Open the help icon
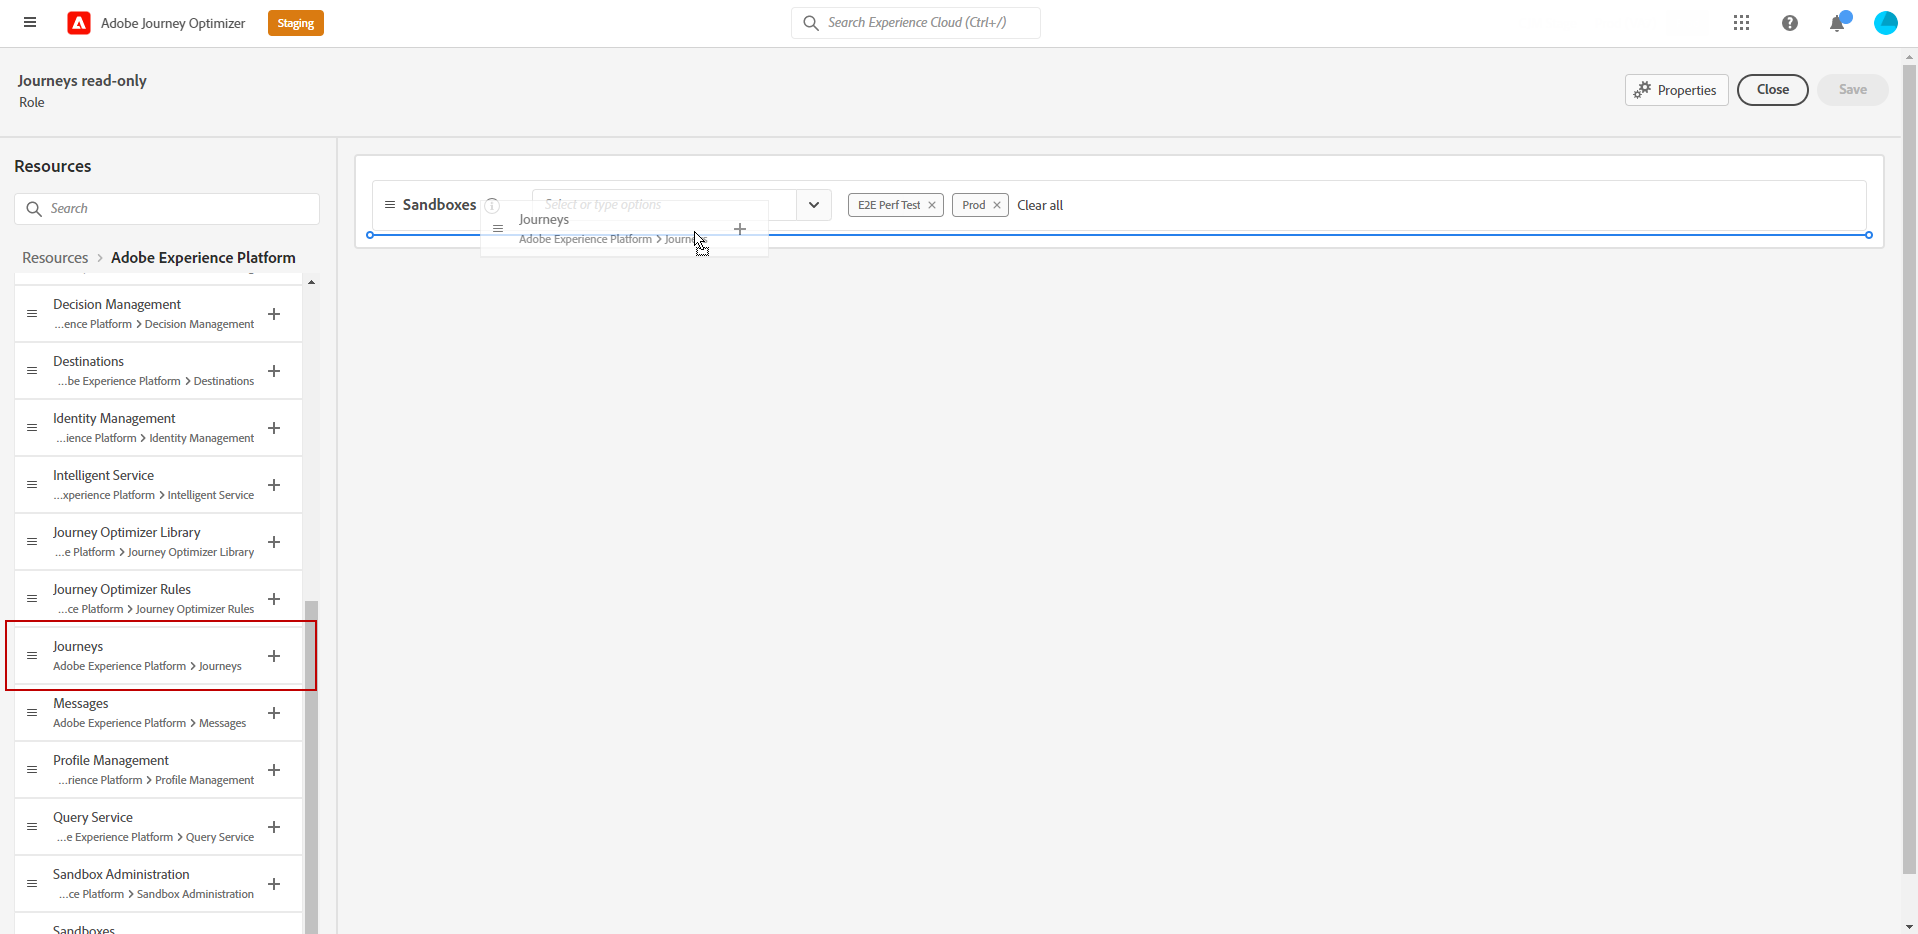The height and width of the screenshot is (934, 1918). tap(1790, 23)
